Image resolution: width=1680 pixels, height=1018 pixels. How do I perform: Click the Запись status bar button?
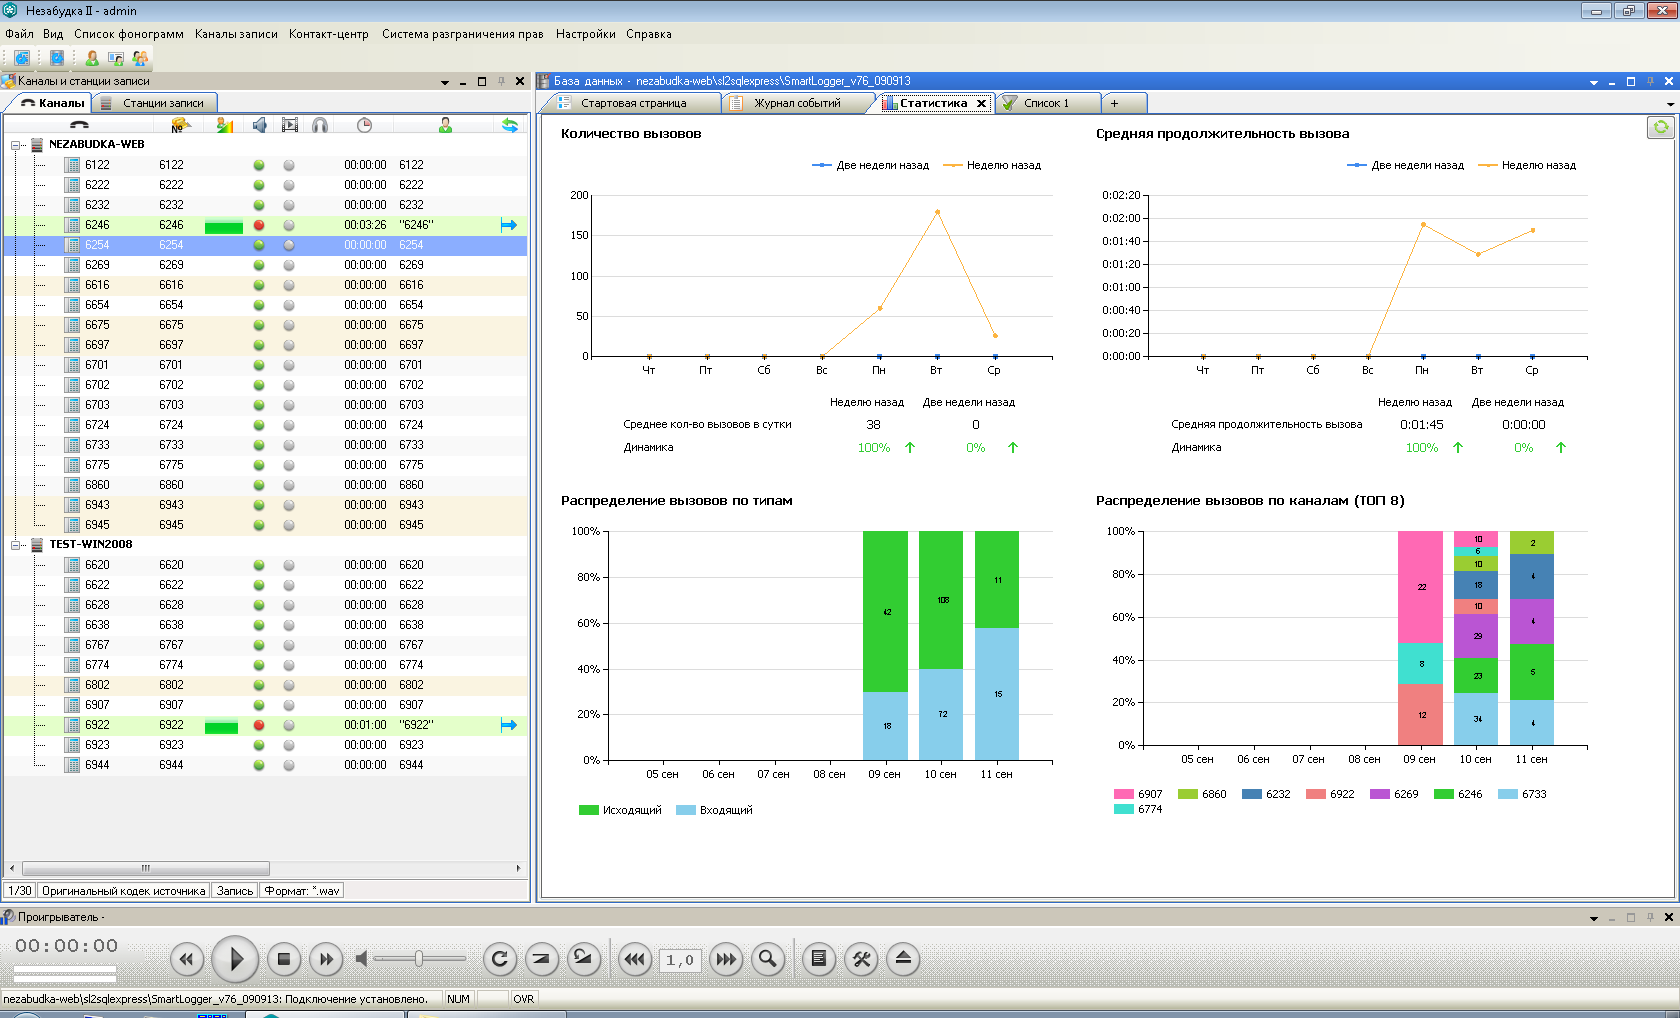pos(235,891)
